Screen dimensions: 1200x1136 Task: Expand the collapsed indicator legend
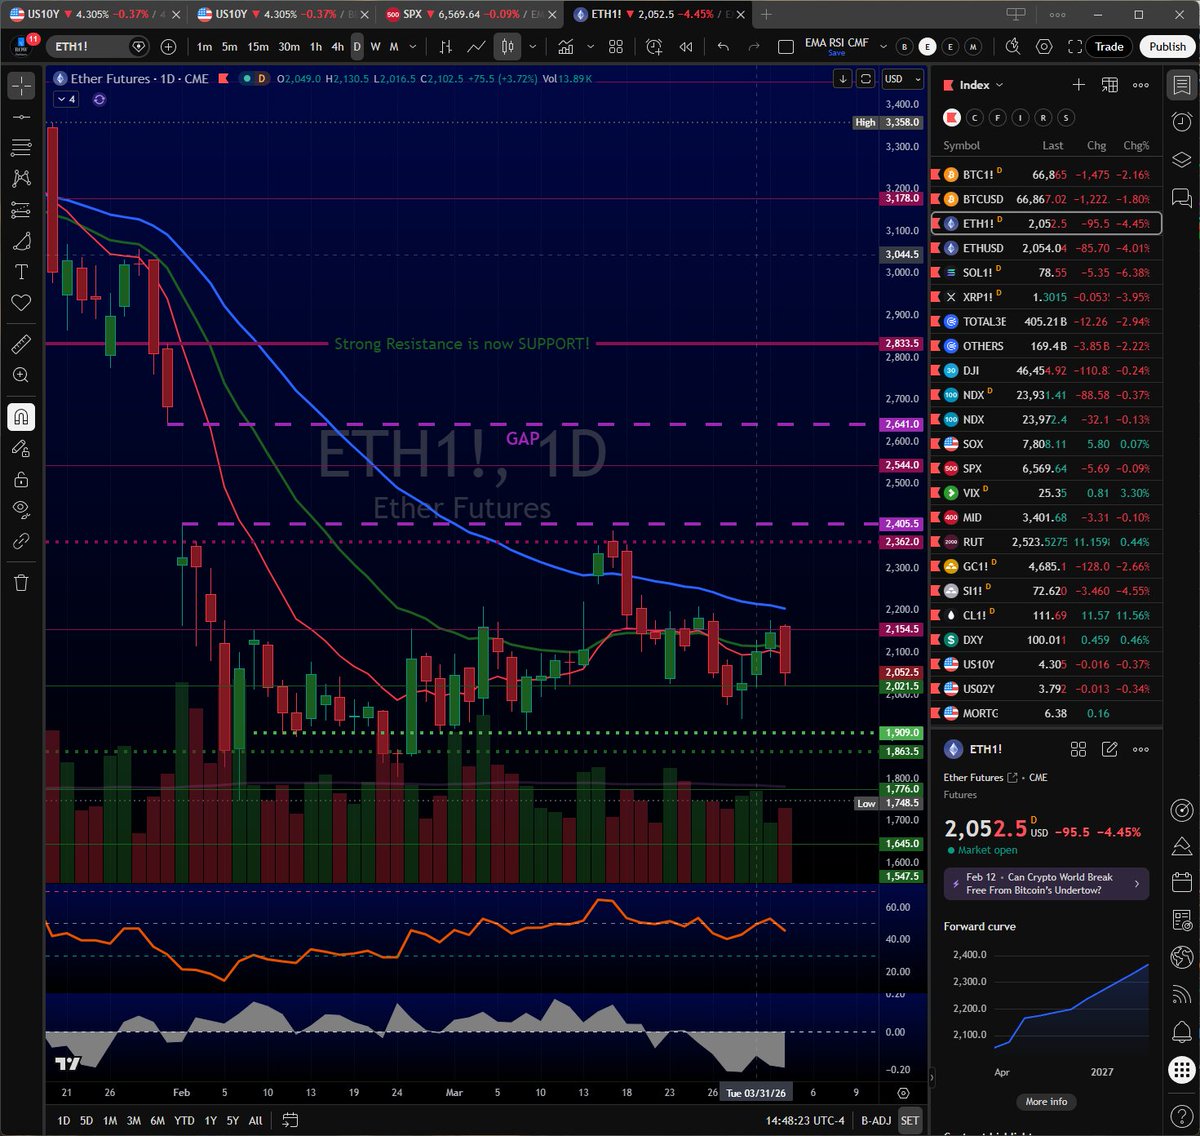pyautogui.click(x=66, y=100)
